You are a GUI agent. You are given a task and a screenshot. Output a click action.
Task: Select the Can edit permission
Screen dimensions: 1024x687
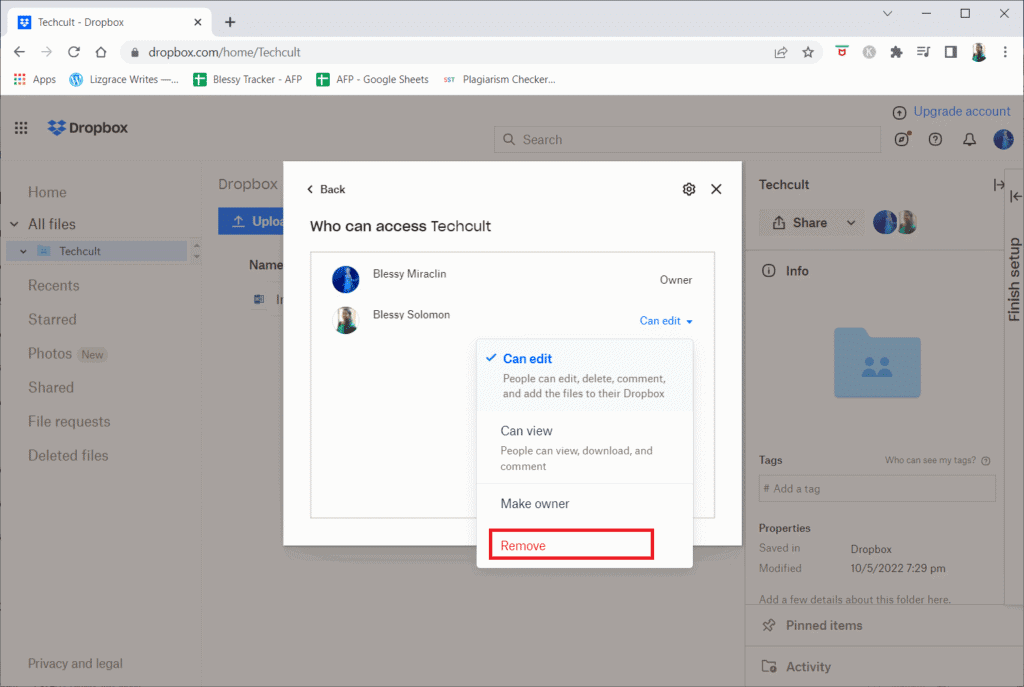(527, 358)
